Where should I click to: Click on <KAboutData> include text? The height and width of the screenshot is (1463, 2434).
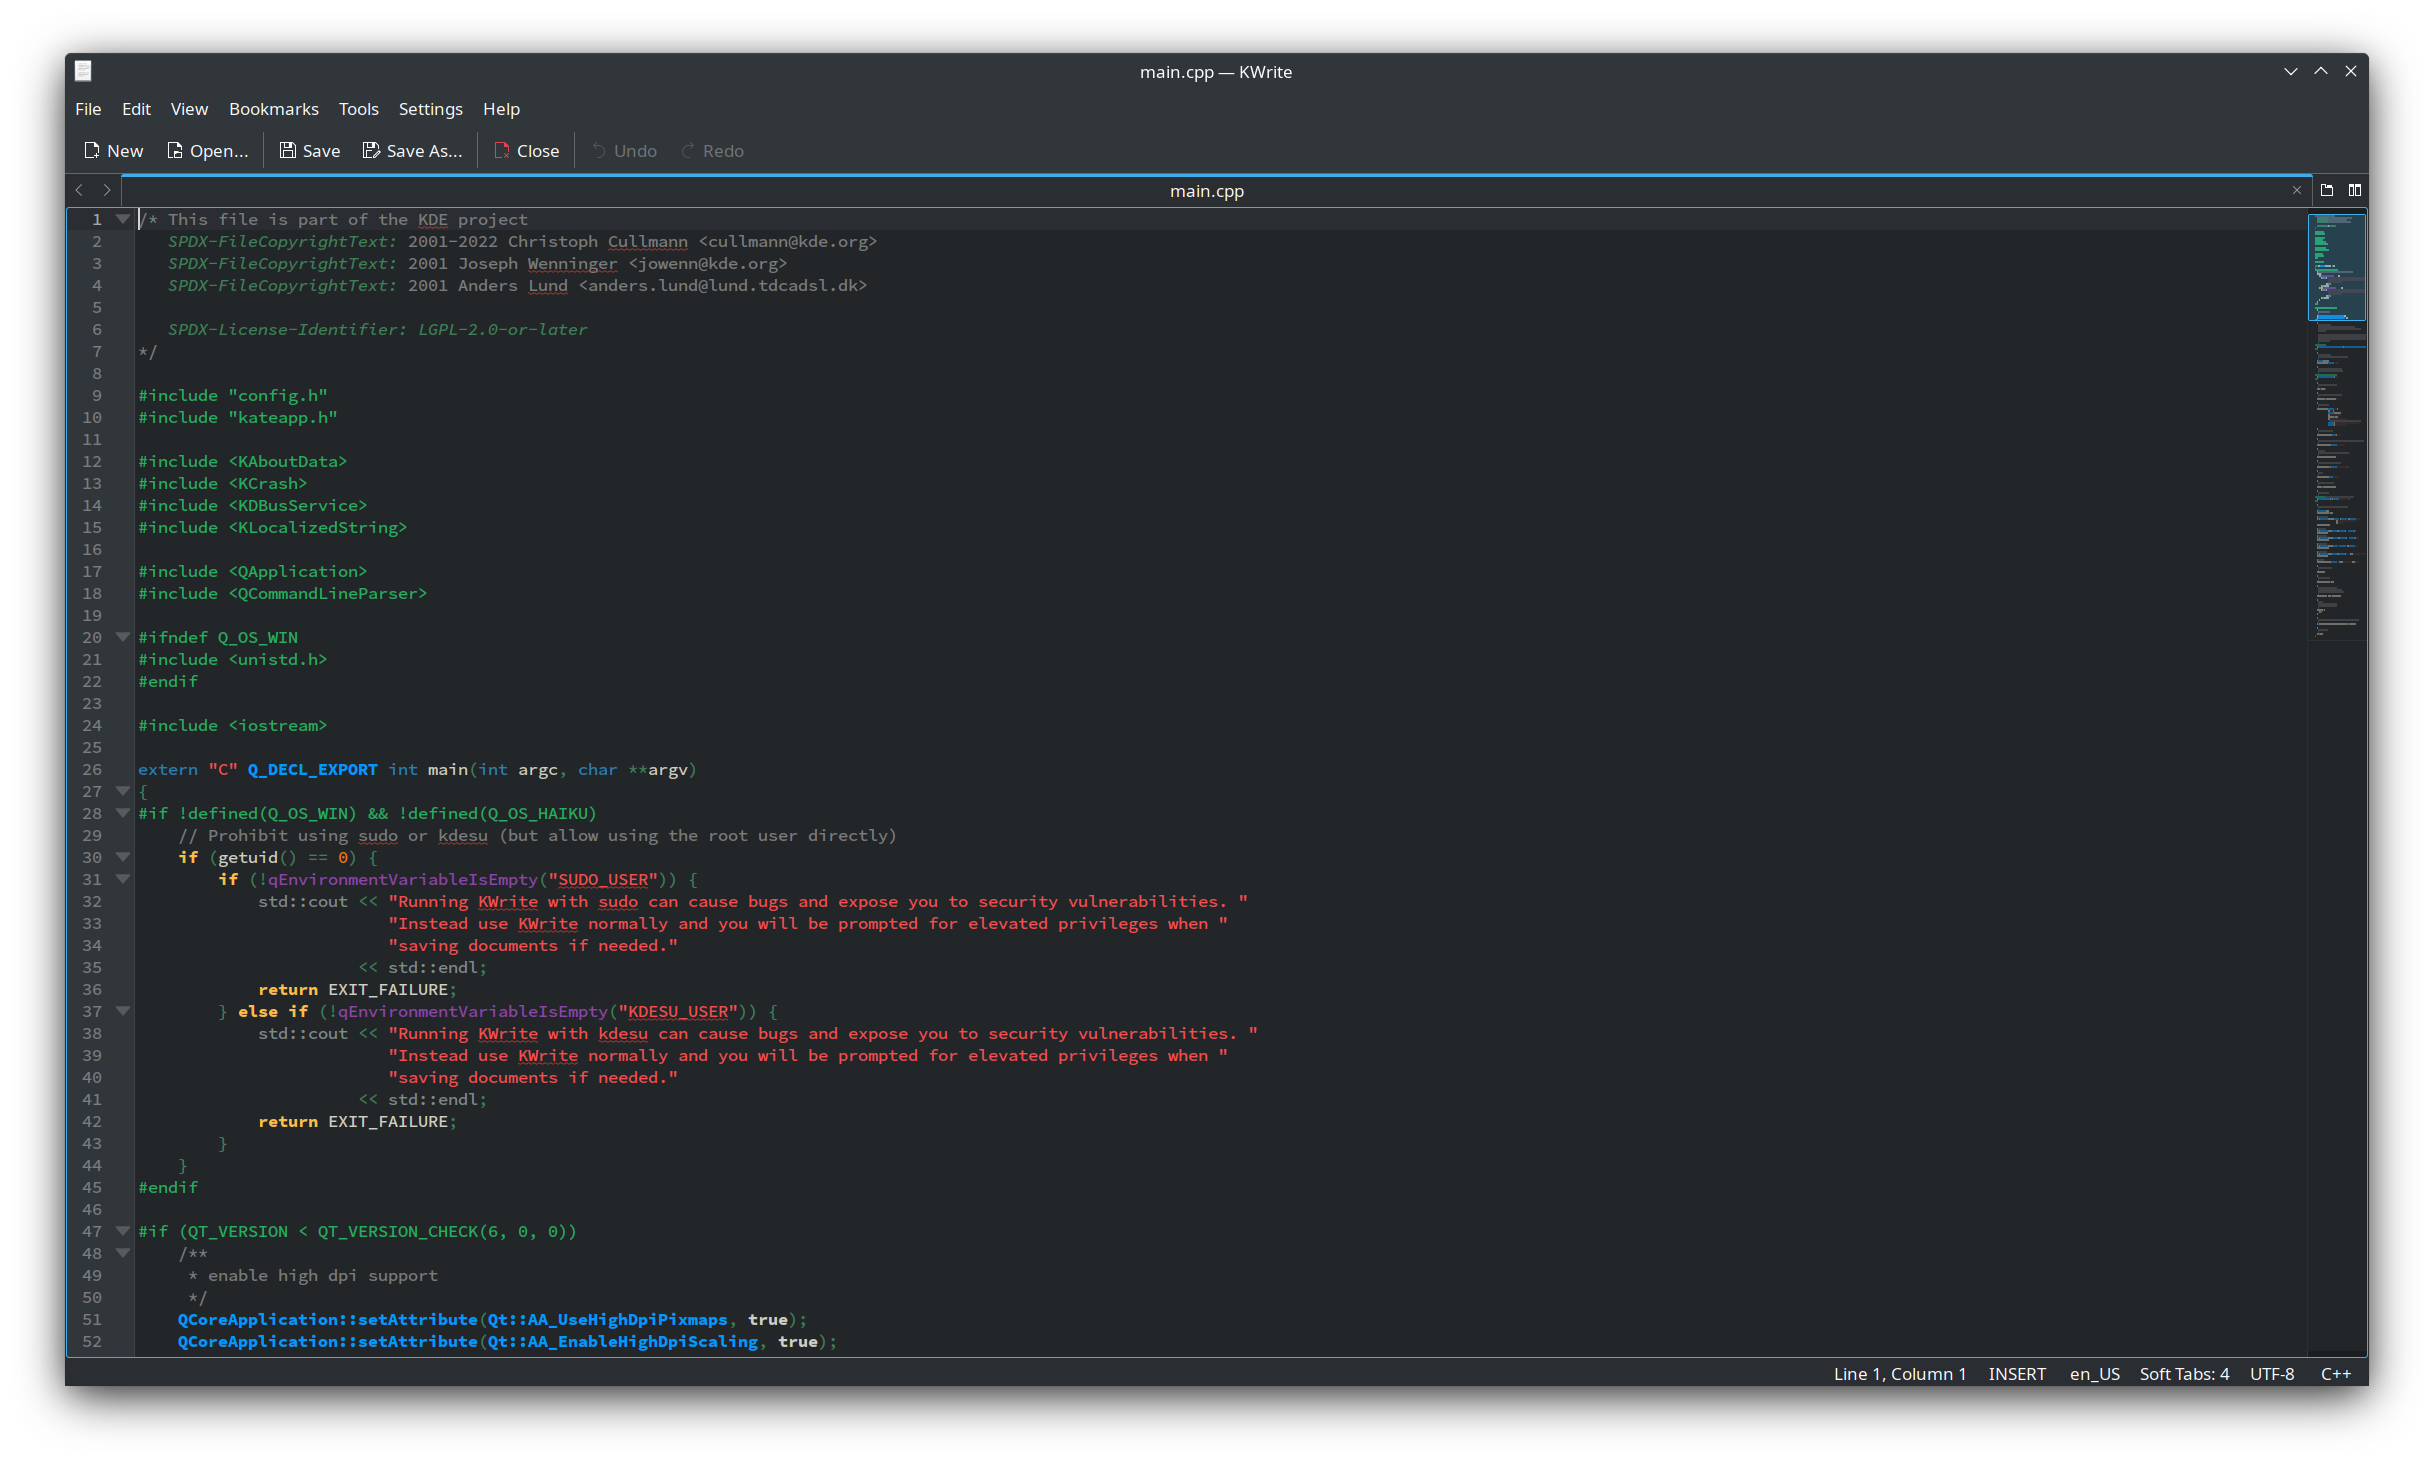click(x=288, y=461)
